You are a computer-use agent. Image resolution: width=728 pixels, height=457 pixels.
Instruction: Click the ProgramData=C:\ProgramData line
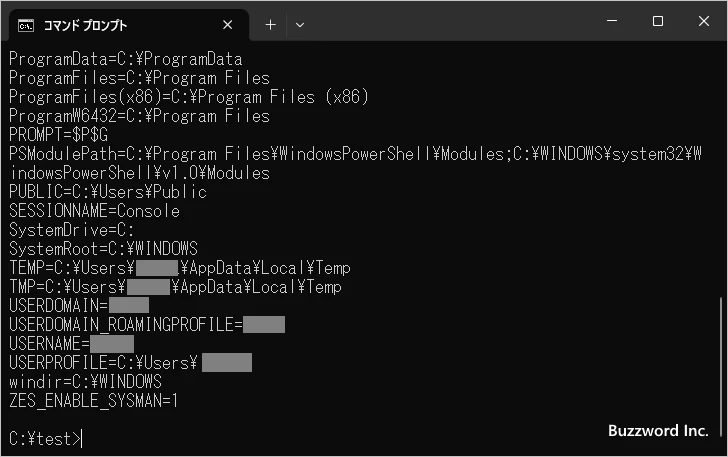(126, 59)
